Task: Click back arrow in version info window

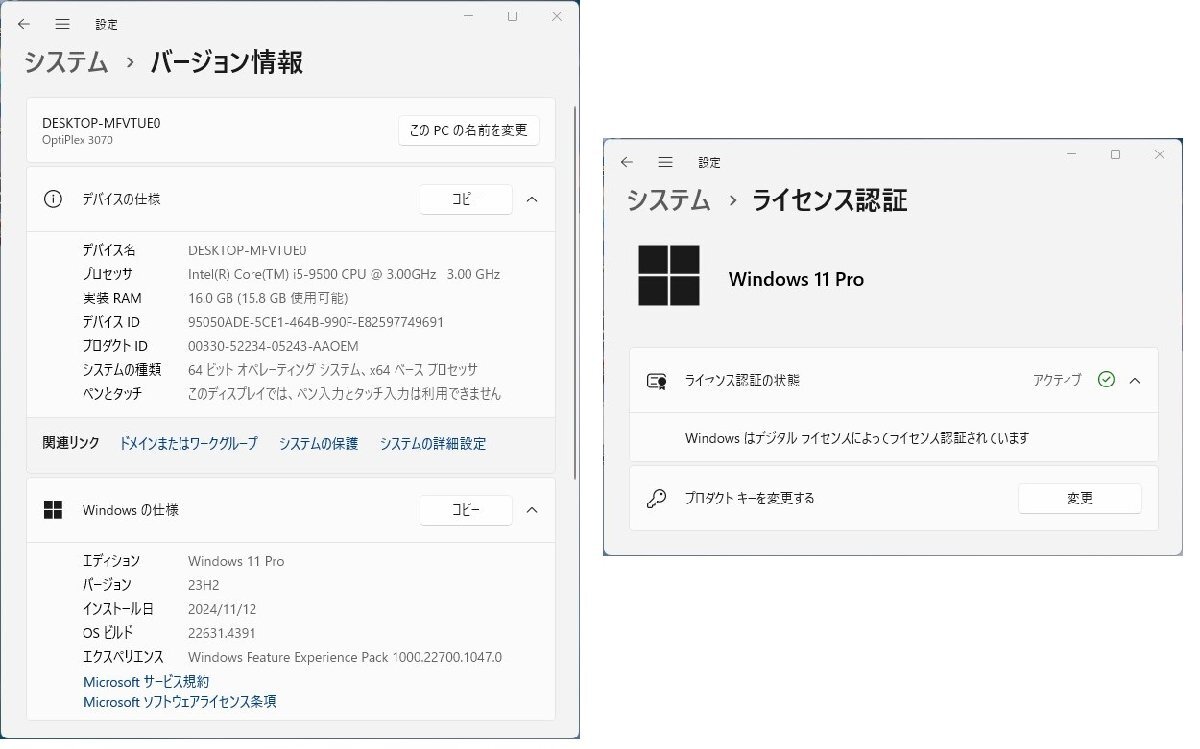Action: (24, 23)
